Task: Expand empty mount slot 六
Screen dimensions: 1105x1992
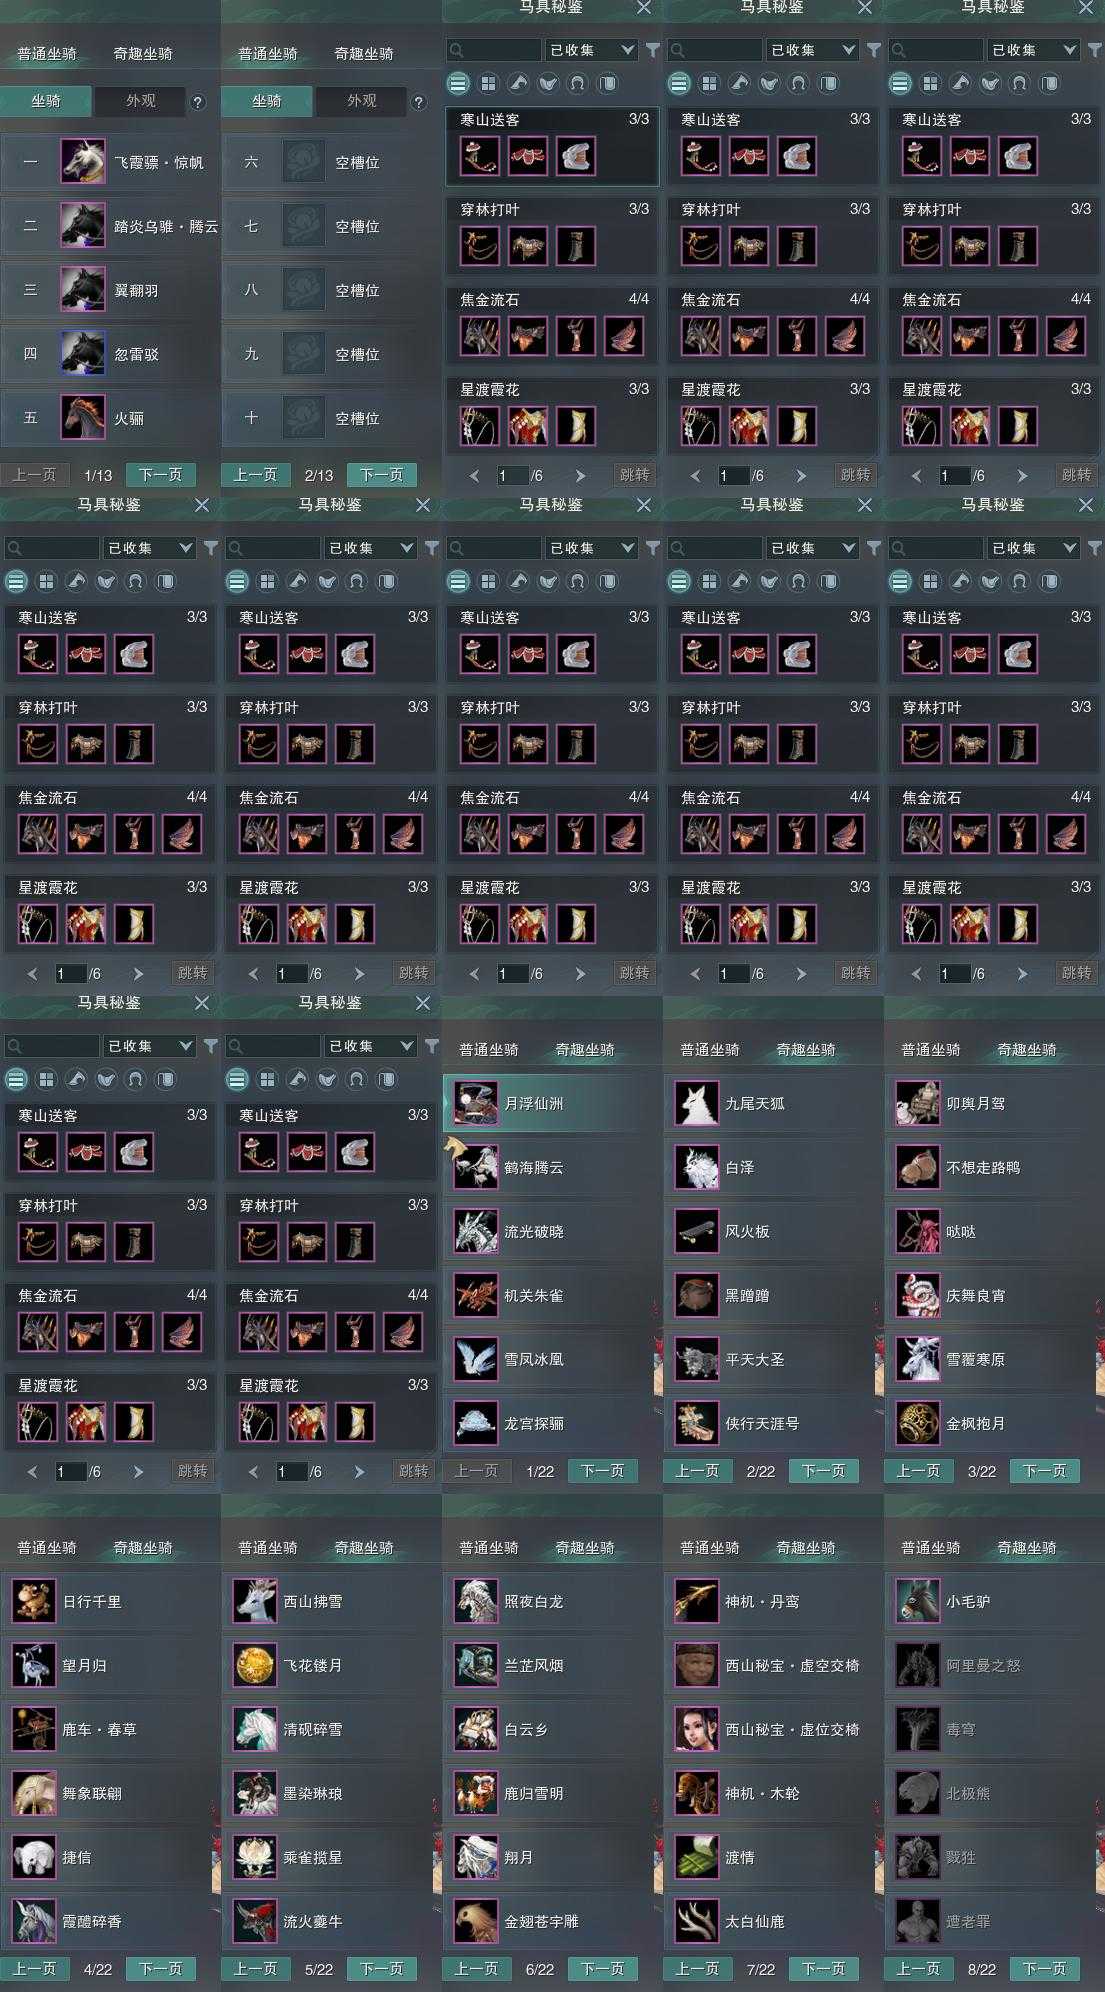Action: (x=330, y=162)
